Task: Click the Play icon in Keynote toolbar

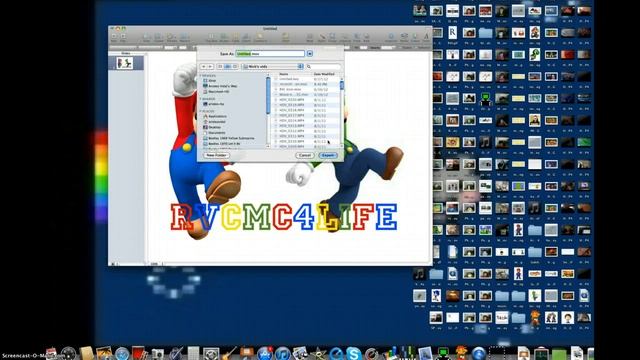Action: (x=123, y=38)
